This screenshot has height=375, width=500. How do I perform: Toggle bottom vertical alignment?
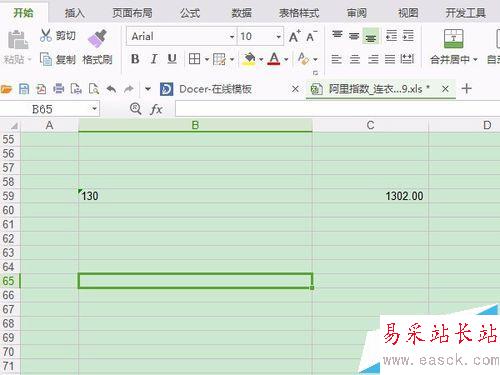[370, 37]
